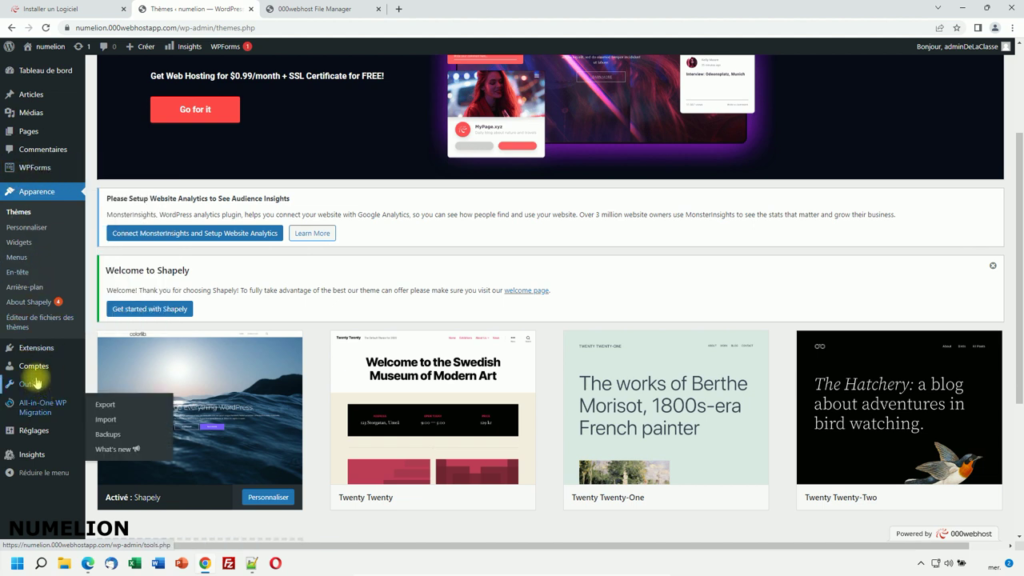Image resolution: width=1024 pixels, height=576 pixels.
Task: Open En-tête under Apparence
Action: tap(17, 272)
